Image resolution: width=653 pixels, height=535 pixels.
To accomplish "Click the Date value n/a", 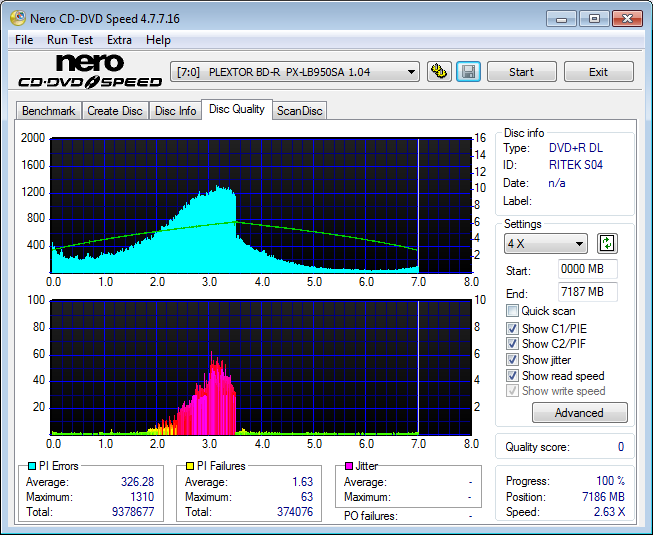I will pos(557,183).
